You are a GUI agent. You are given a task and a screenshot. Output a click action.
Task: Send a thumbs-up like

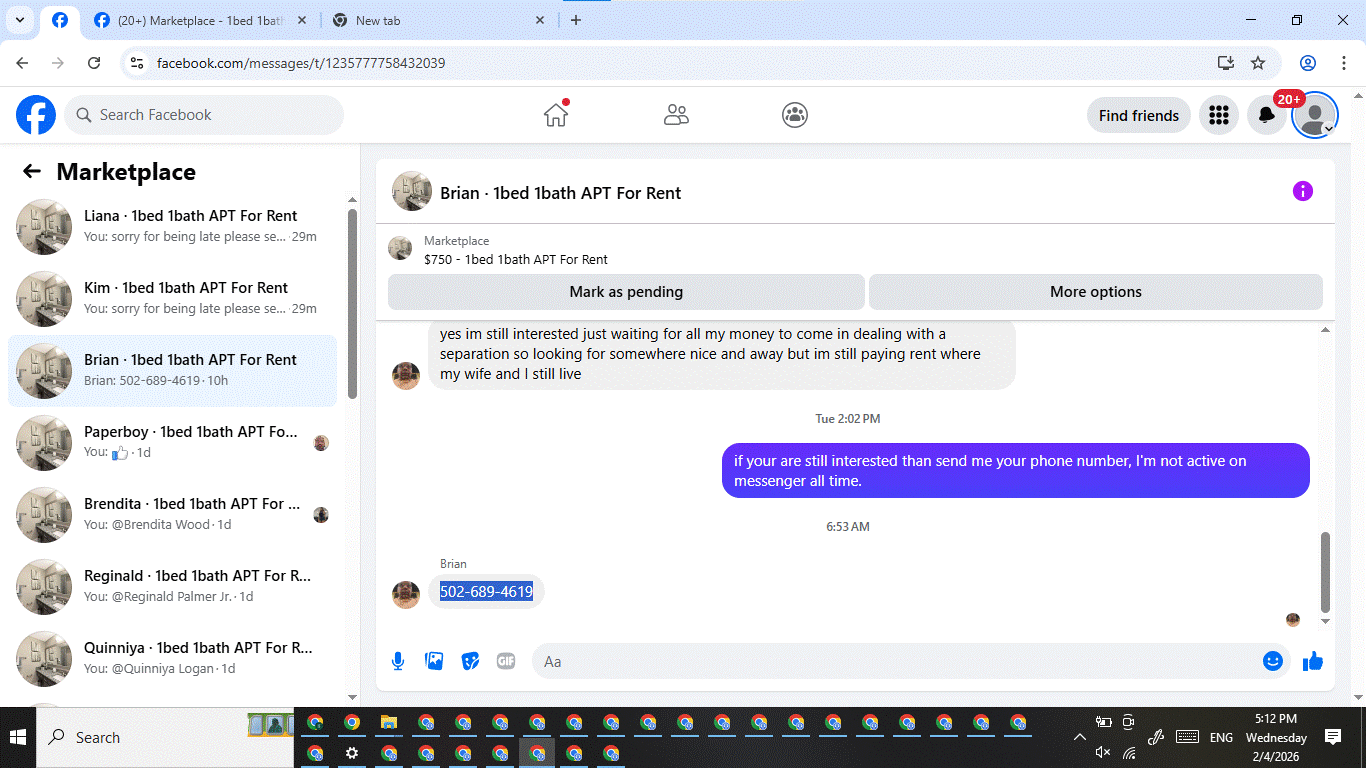[x=1313, y=661]
